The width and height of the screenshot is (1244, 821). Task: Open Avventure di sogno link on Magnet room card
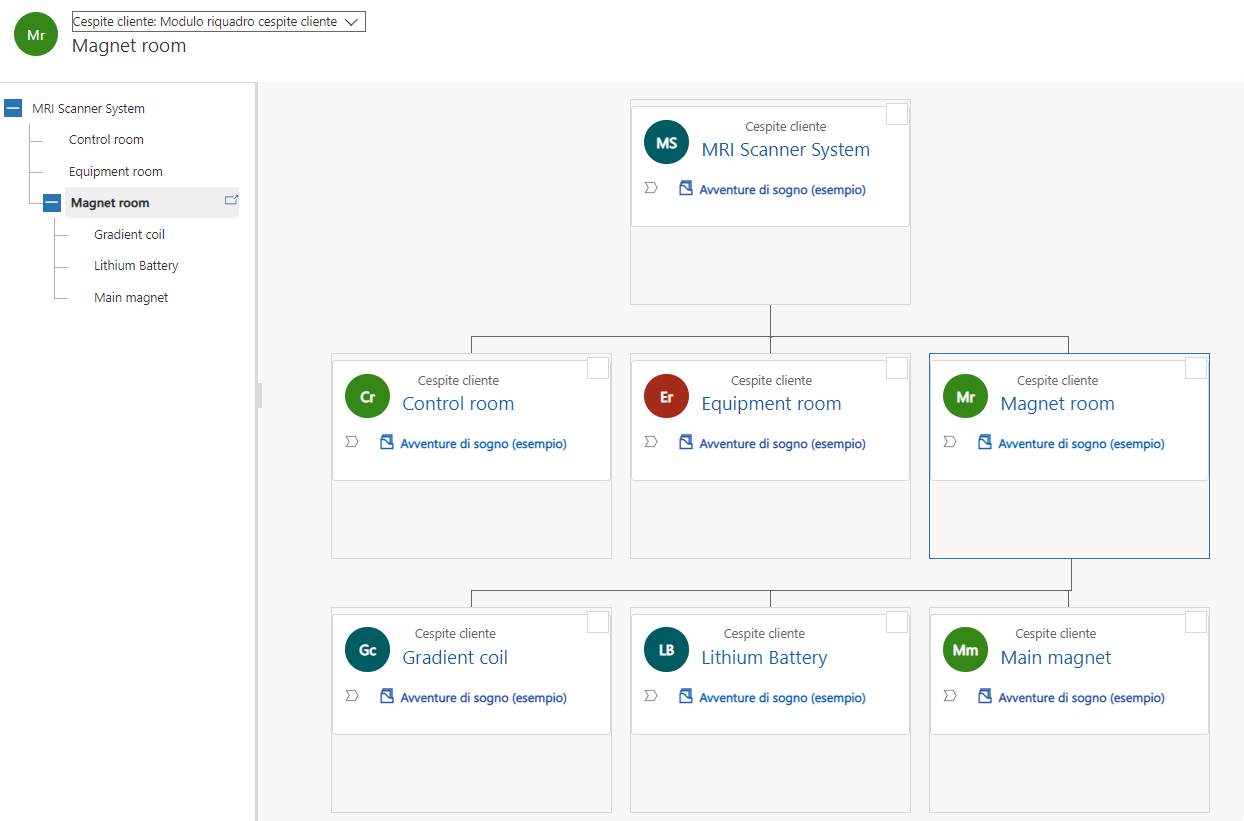[x=1081, y=444]
